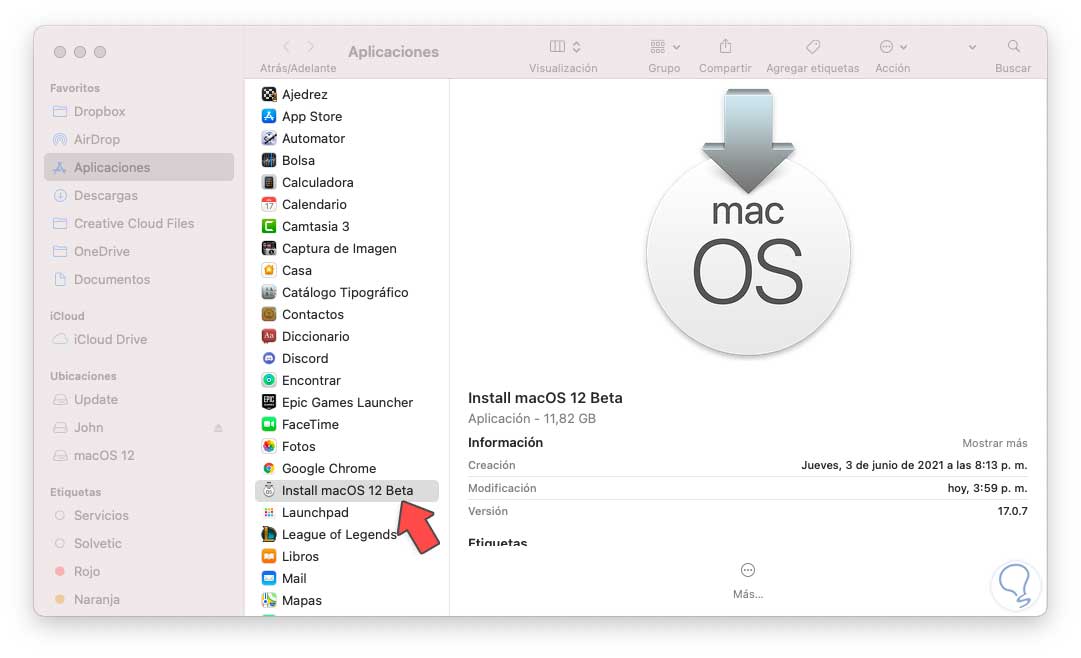Viewport: 1081px width, 658px height.
Task: Open the Grupo dropdown
Action: tap(665, 46)
